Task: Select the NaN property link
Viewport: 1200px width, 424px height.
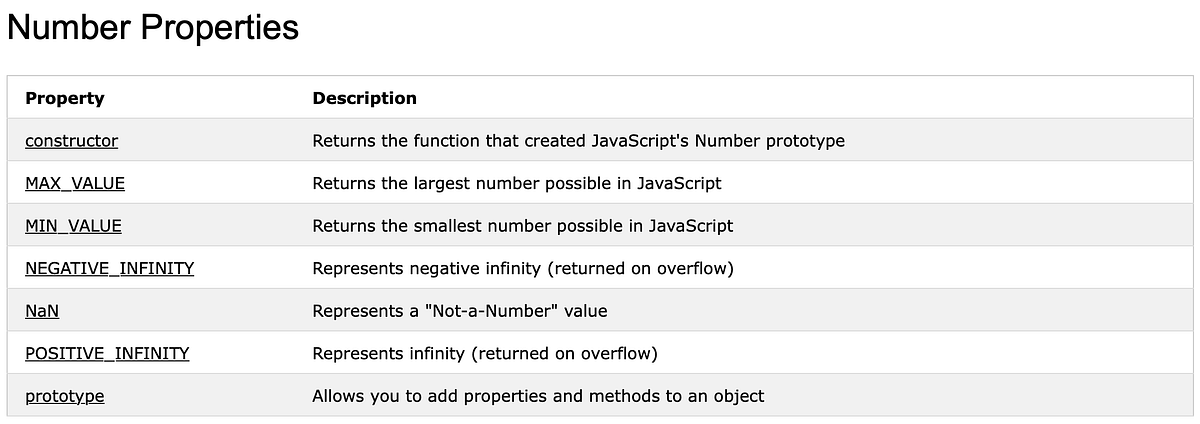Action: pyautogui.click(x=42, y=311)
